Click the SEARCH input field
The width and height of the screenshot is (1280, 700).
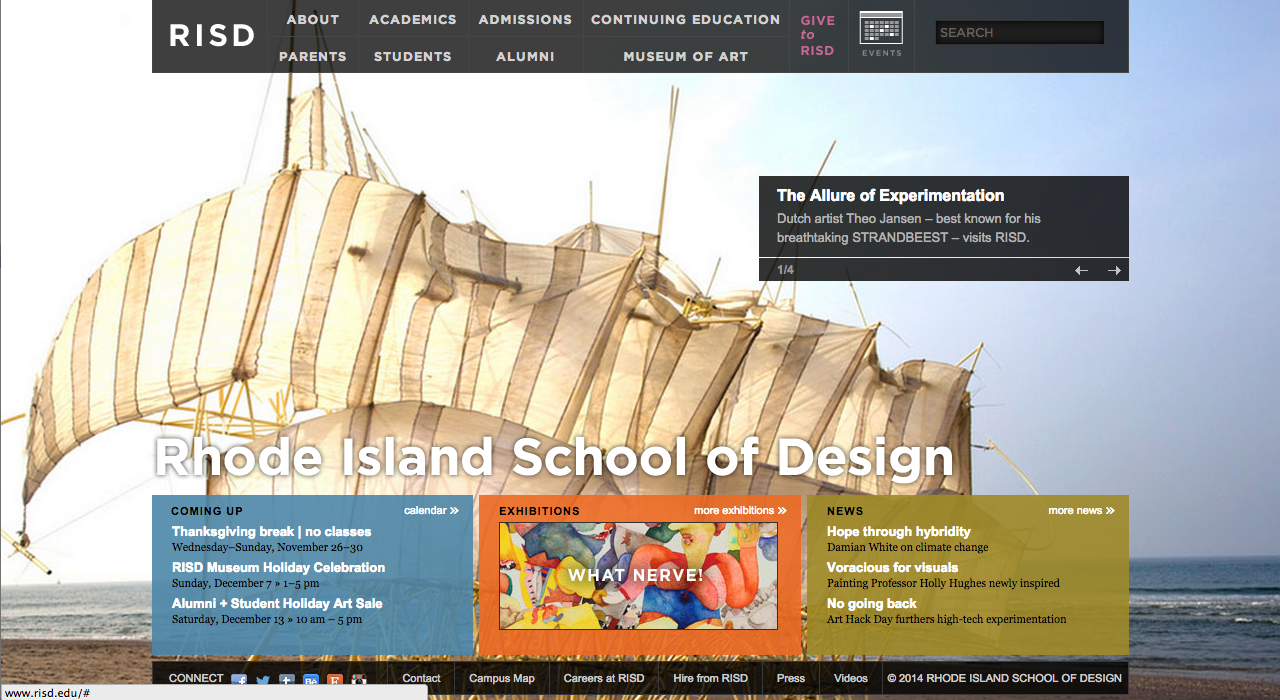[x=1018, y=32]
